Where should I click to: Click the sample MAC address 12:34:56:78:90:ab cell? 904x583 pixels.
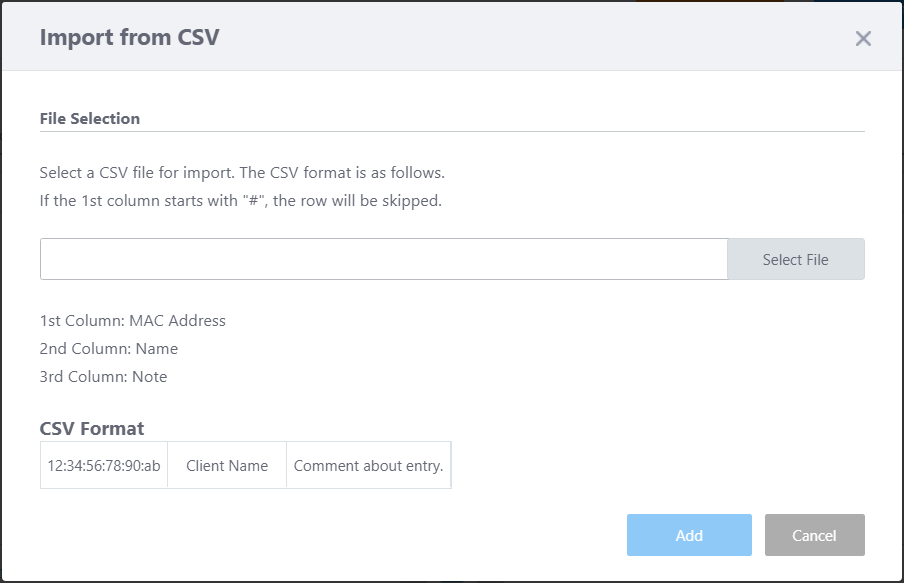pyautogui.click(x=104, y=465)
